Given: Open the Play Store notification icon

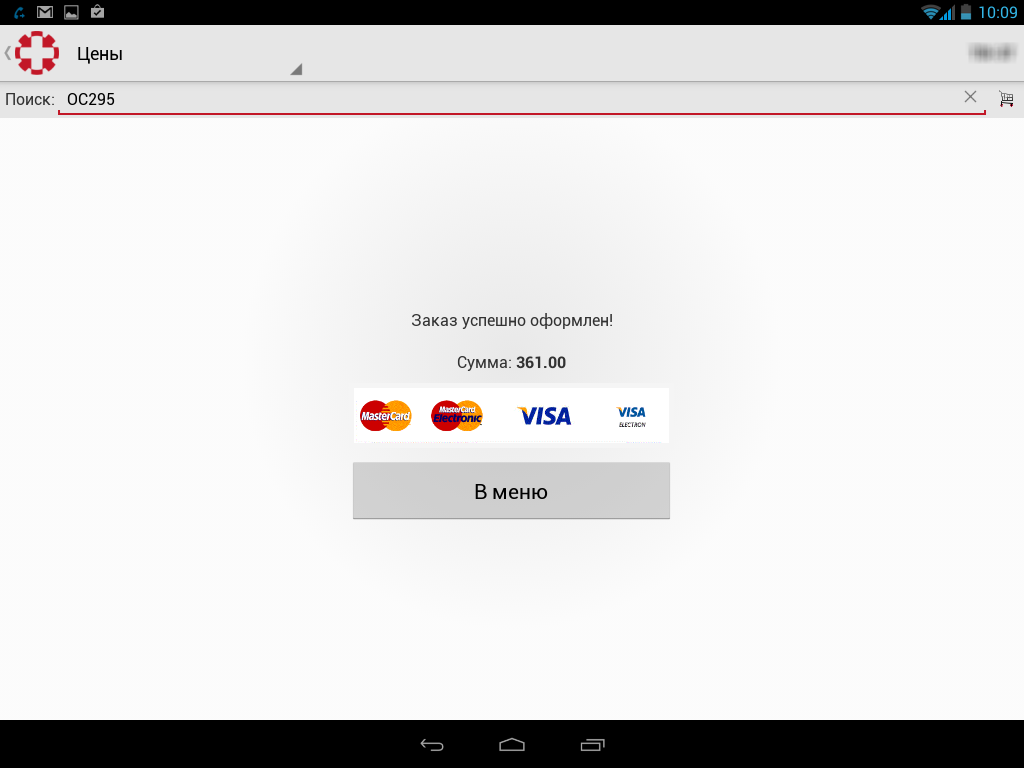Looking at the screenshot, I should [x=97, y=11].
